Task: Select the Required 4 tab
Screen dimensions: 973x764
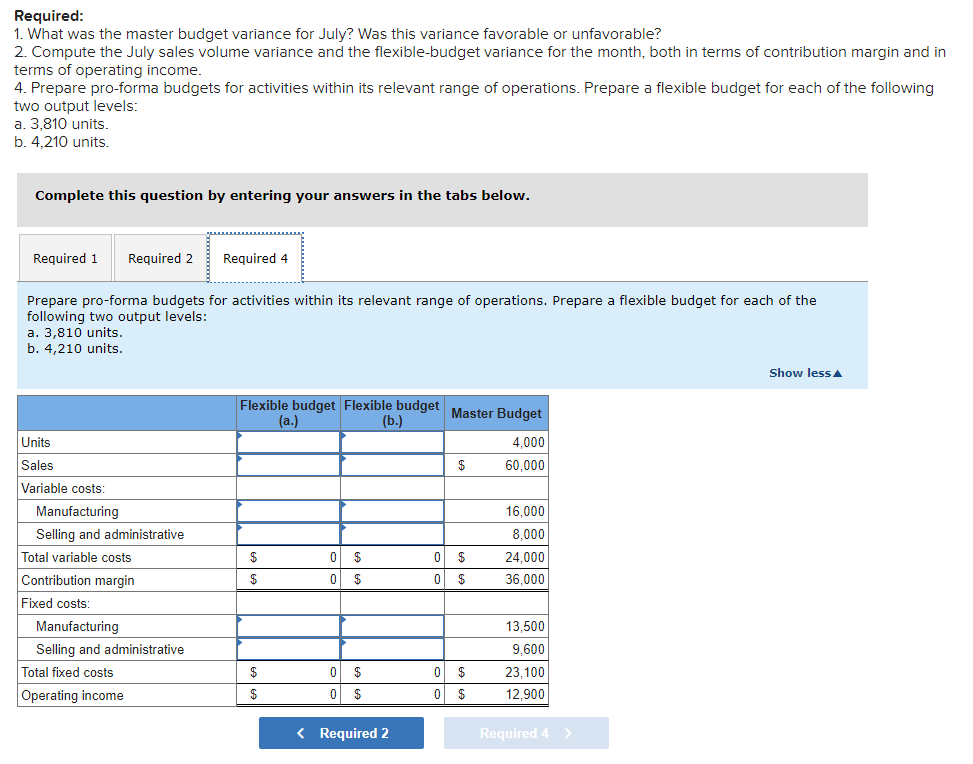Action: point(255,258)
